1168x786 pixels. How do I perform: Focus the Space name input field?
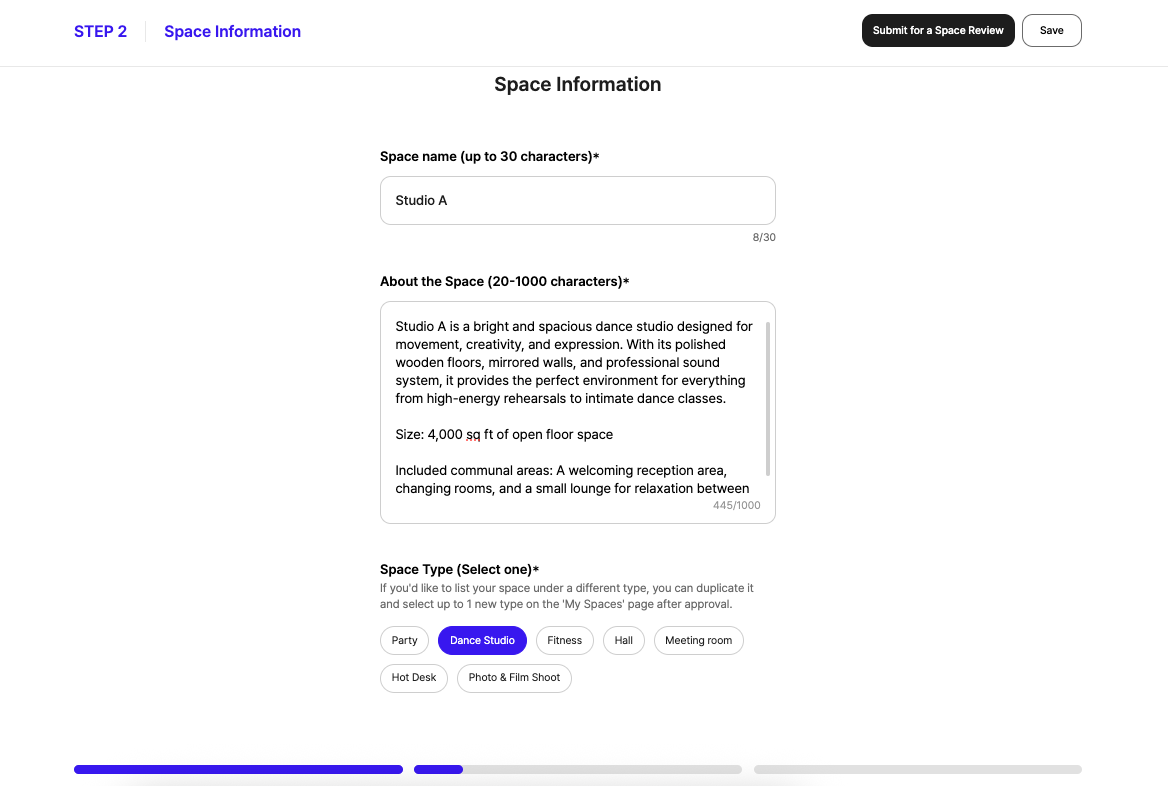point(577,200)
